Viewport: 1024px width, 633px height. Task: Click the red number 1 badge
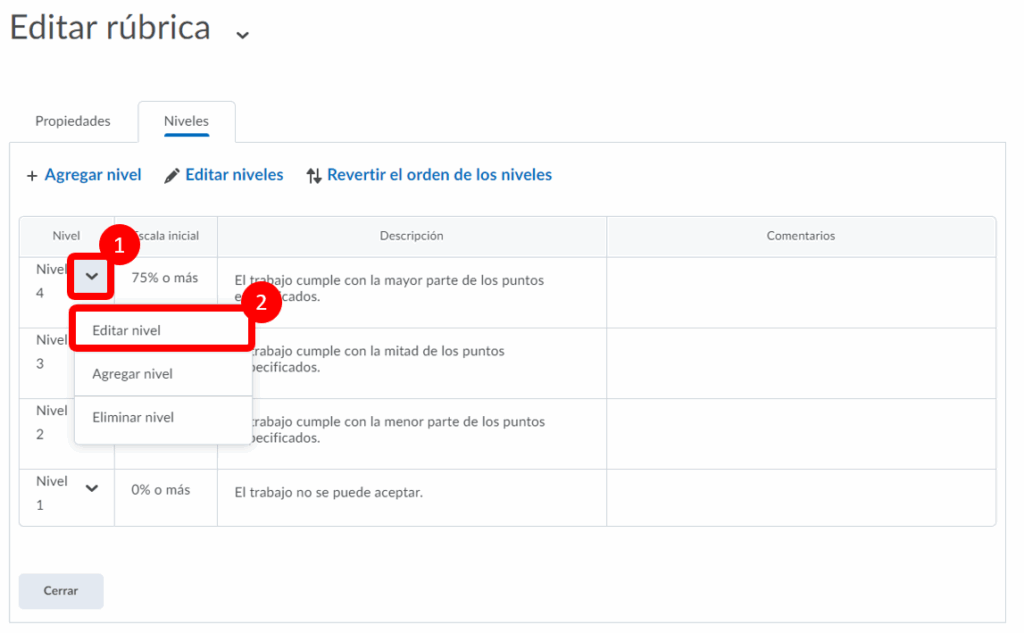point(118,245)
